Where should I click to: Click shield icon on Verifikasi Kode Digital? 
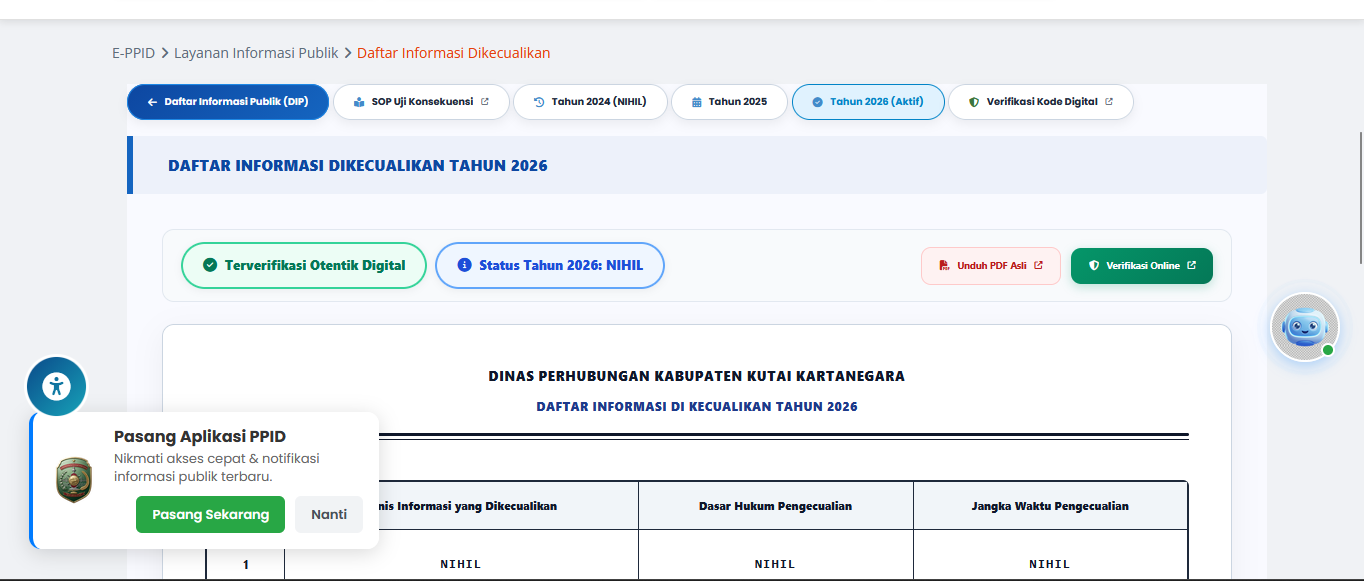[974, 102]
